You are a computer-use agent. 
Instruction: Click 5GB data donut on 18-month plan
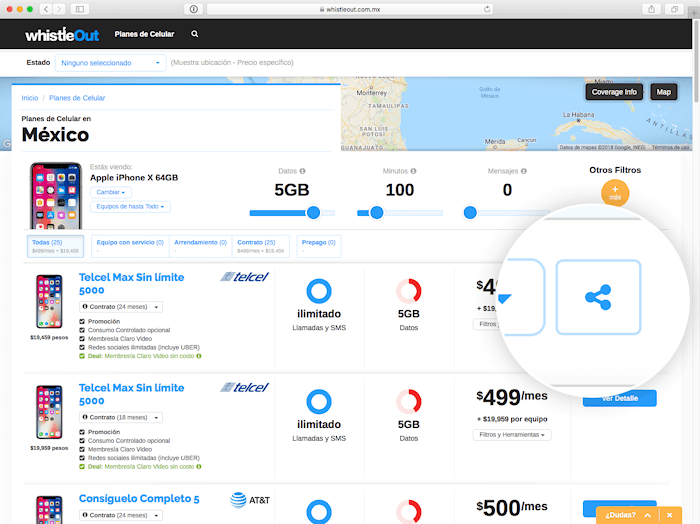408,402
